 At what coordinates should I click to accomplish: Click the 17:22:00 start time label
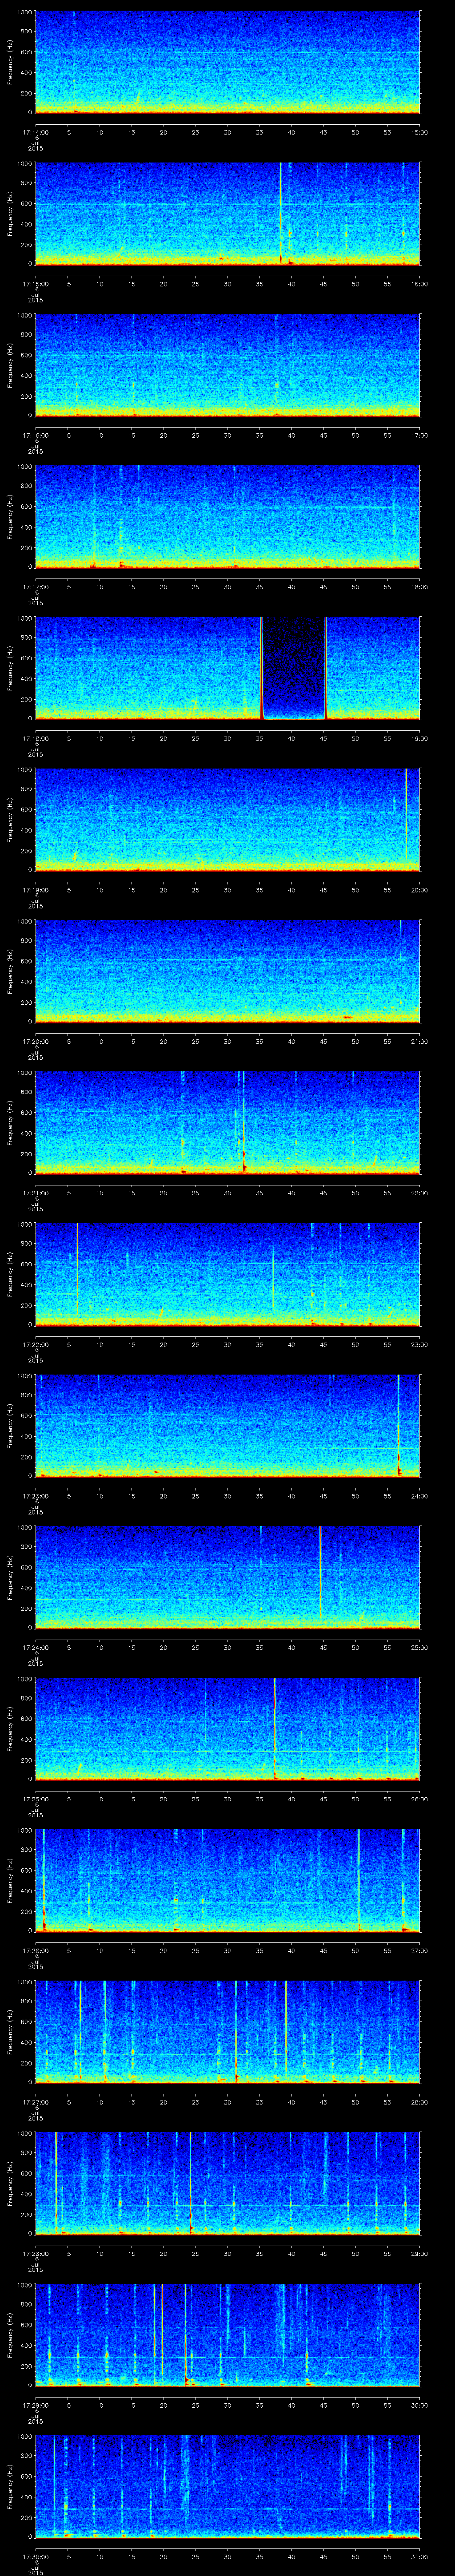point(35,1344)
